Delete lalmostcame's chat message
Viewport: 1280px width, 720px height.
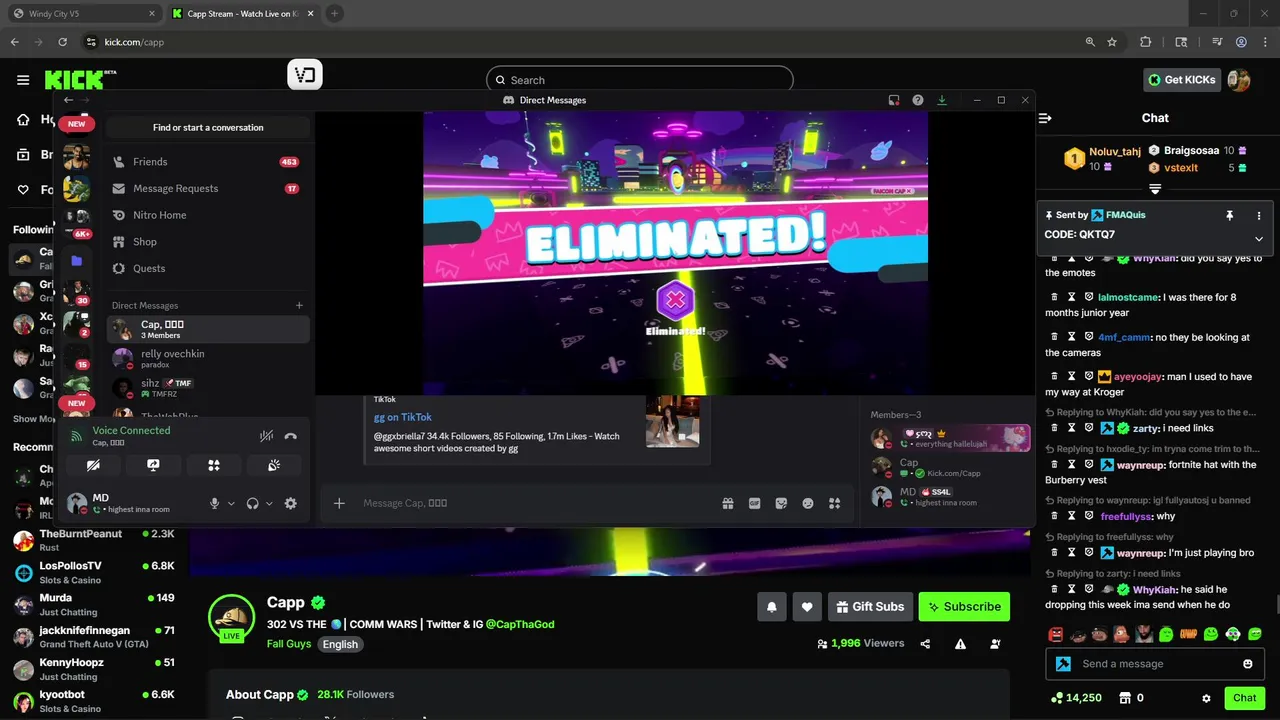pos(1054,297)
